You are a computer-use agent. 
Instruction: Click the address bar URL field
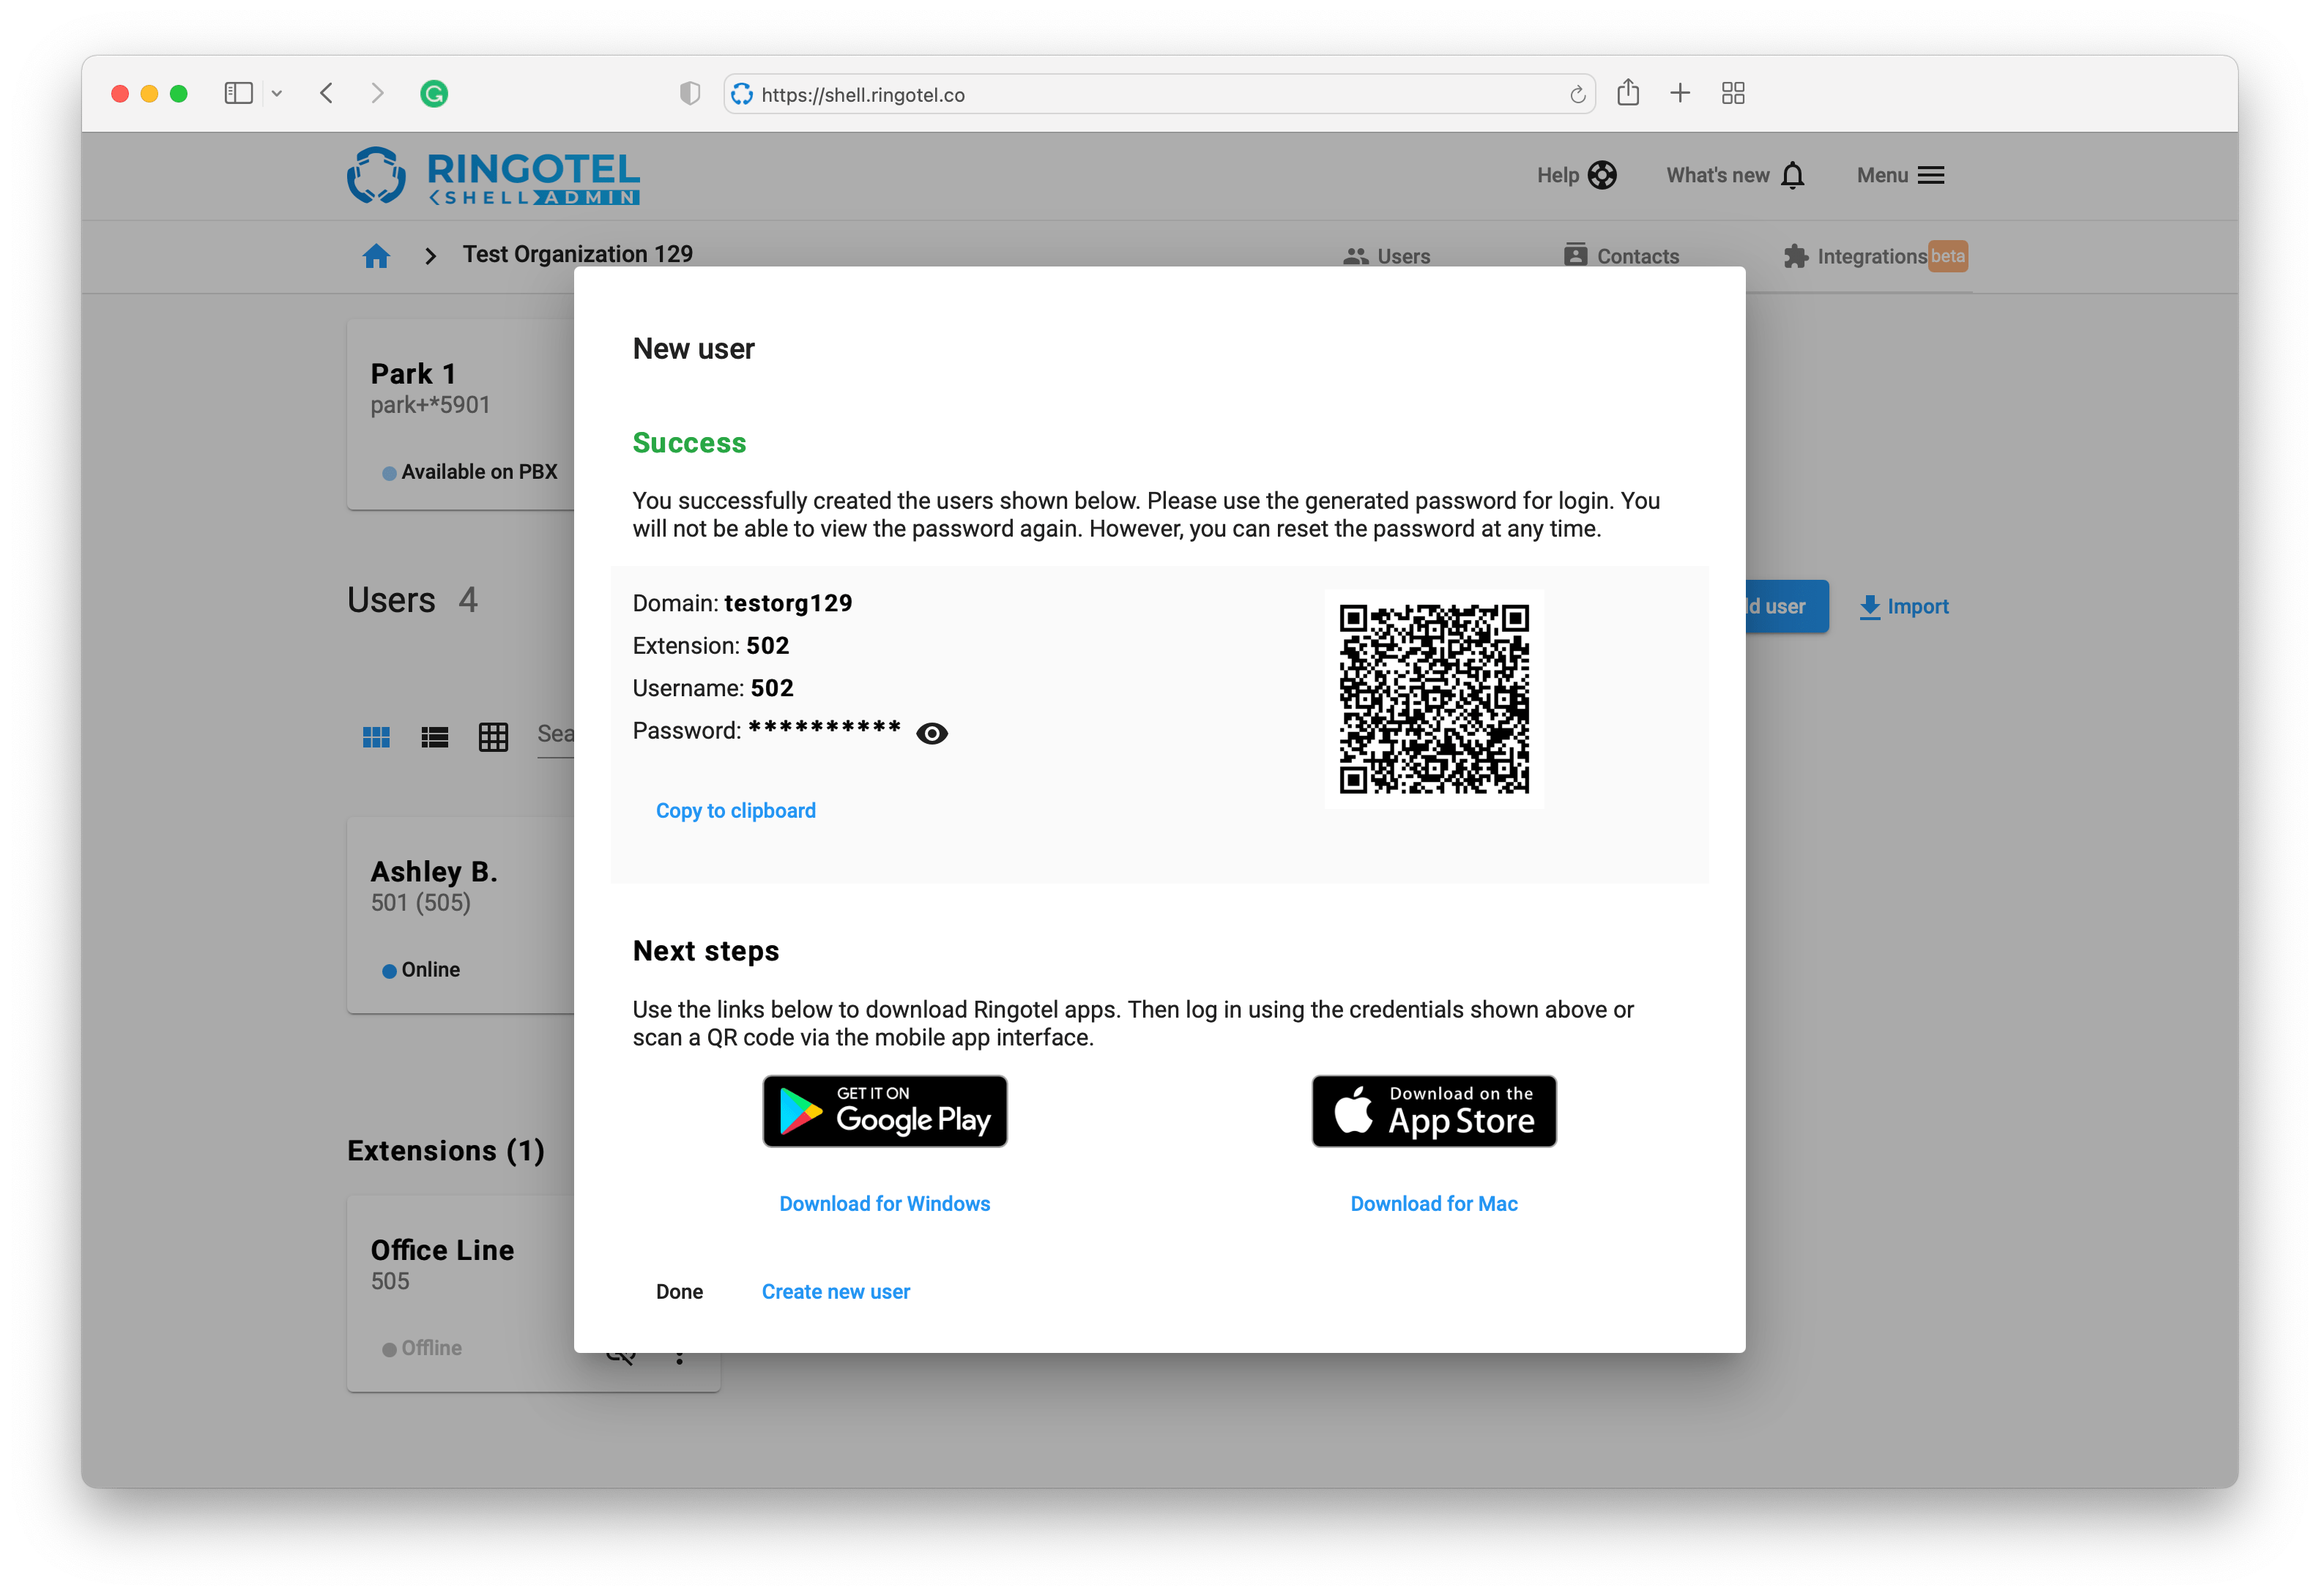pyautogui.click(x=1158, y=93)
